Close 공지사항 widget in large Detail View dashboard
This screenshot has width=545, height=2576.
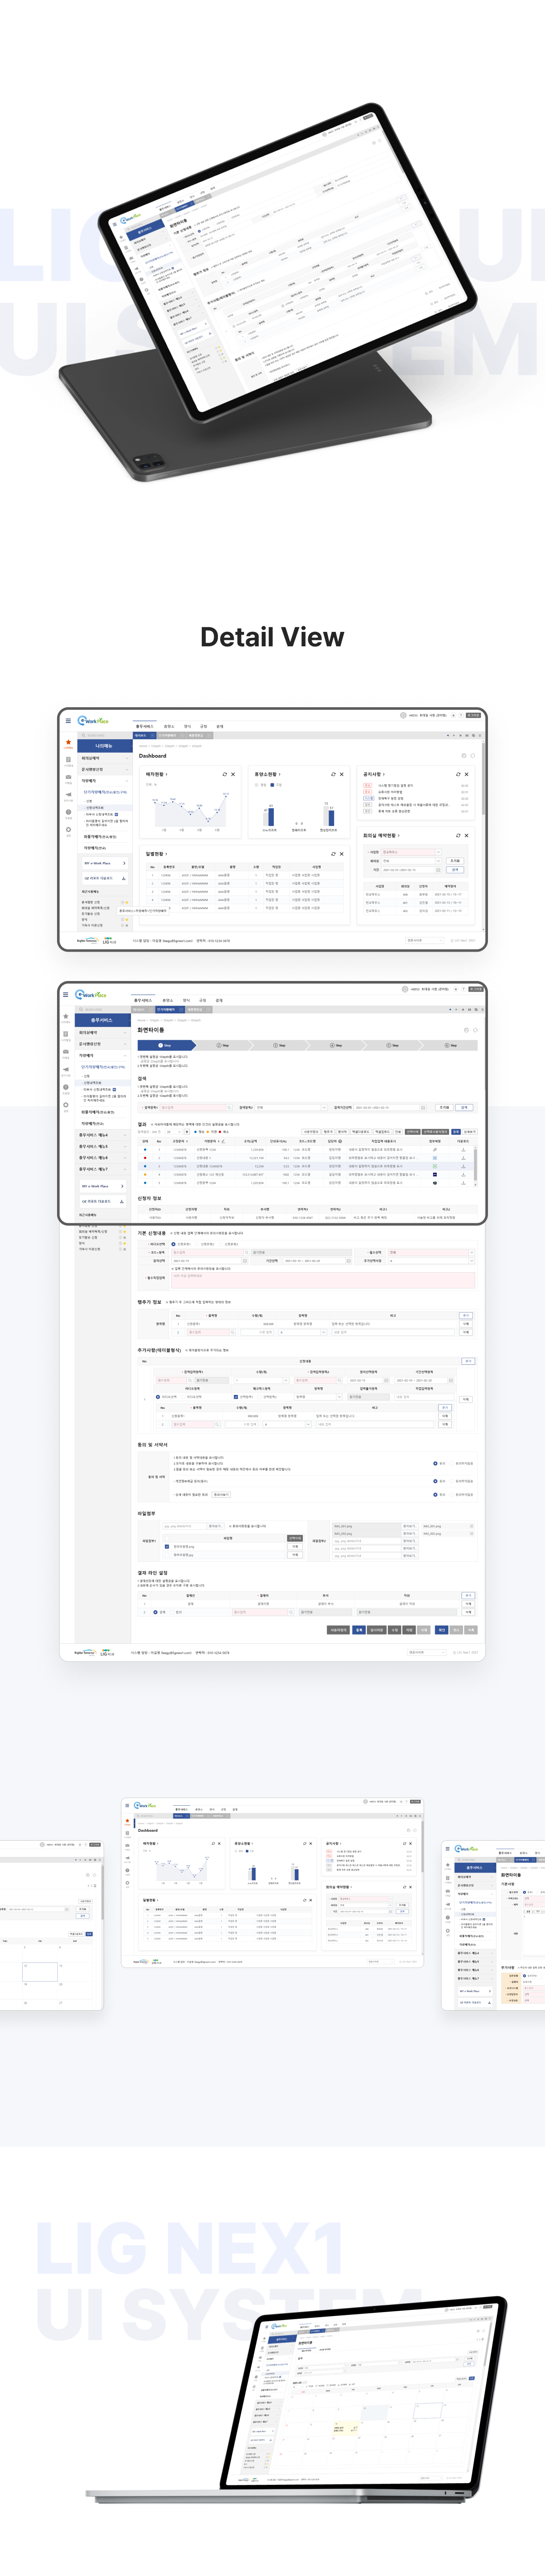click(467, 774)
